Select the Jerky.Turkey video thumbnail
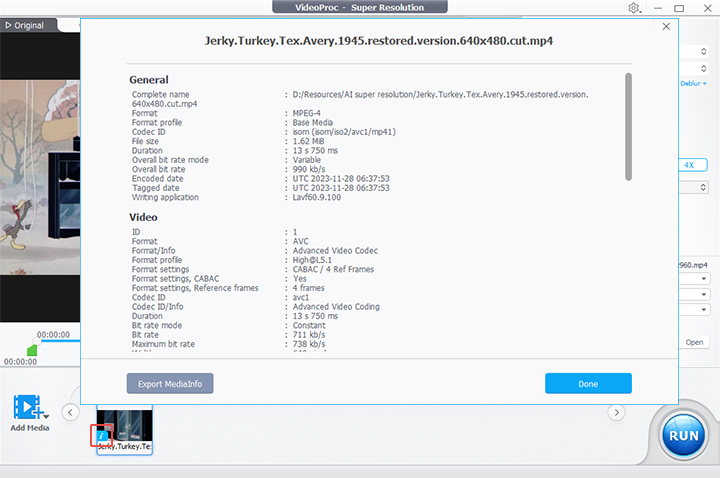 point(124,430)
